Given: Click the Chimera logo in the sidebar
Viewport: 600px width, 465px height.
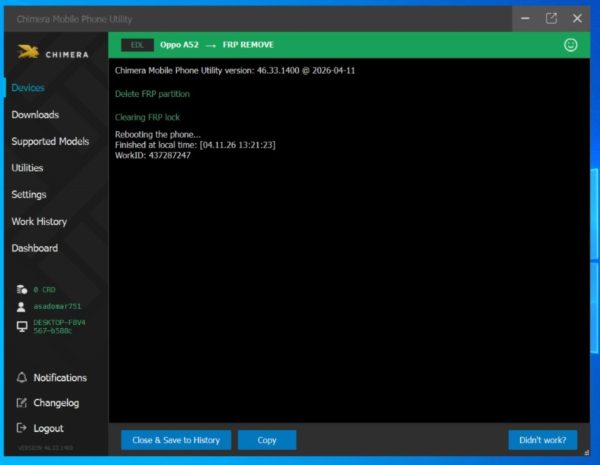Looking at the screenshot, I should (x=52, y=52).
